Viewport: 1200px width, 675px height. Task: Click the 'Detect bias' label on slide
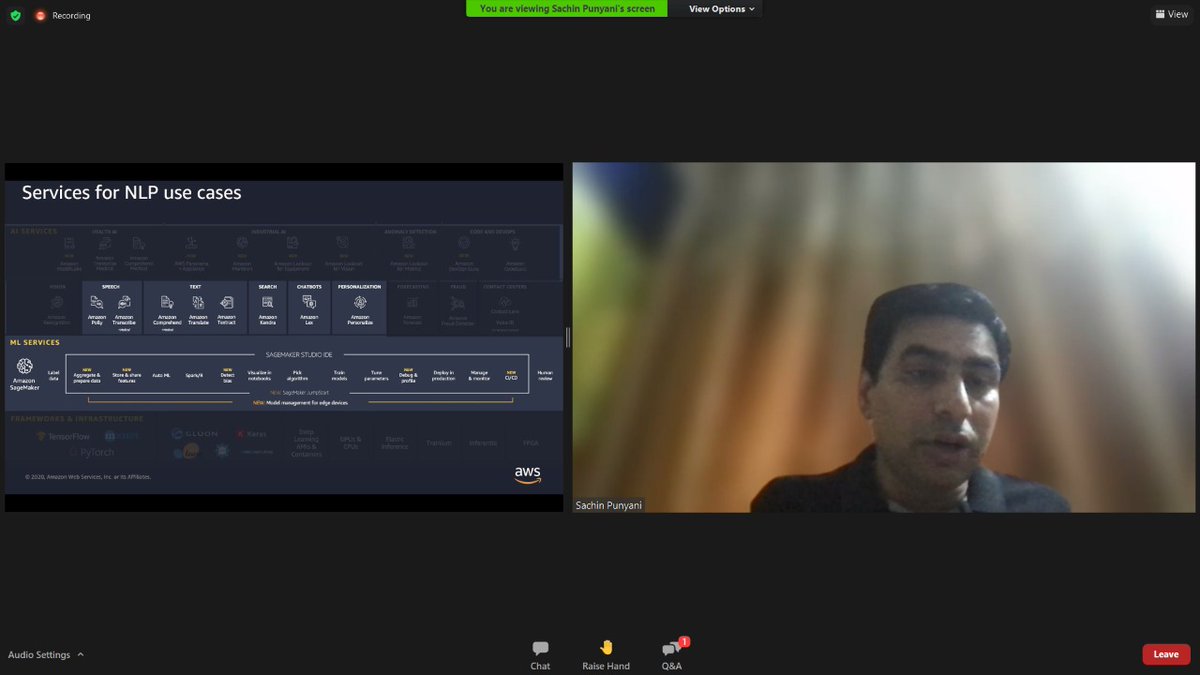[227, 376]
